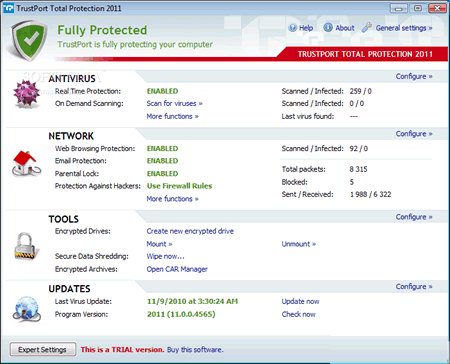
Task: Toggle Web Browsing Protection ENABLED status
Action: pos(162,148)
